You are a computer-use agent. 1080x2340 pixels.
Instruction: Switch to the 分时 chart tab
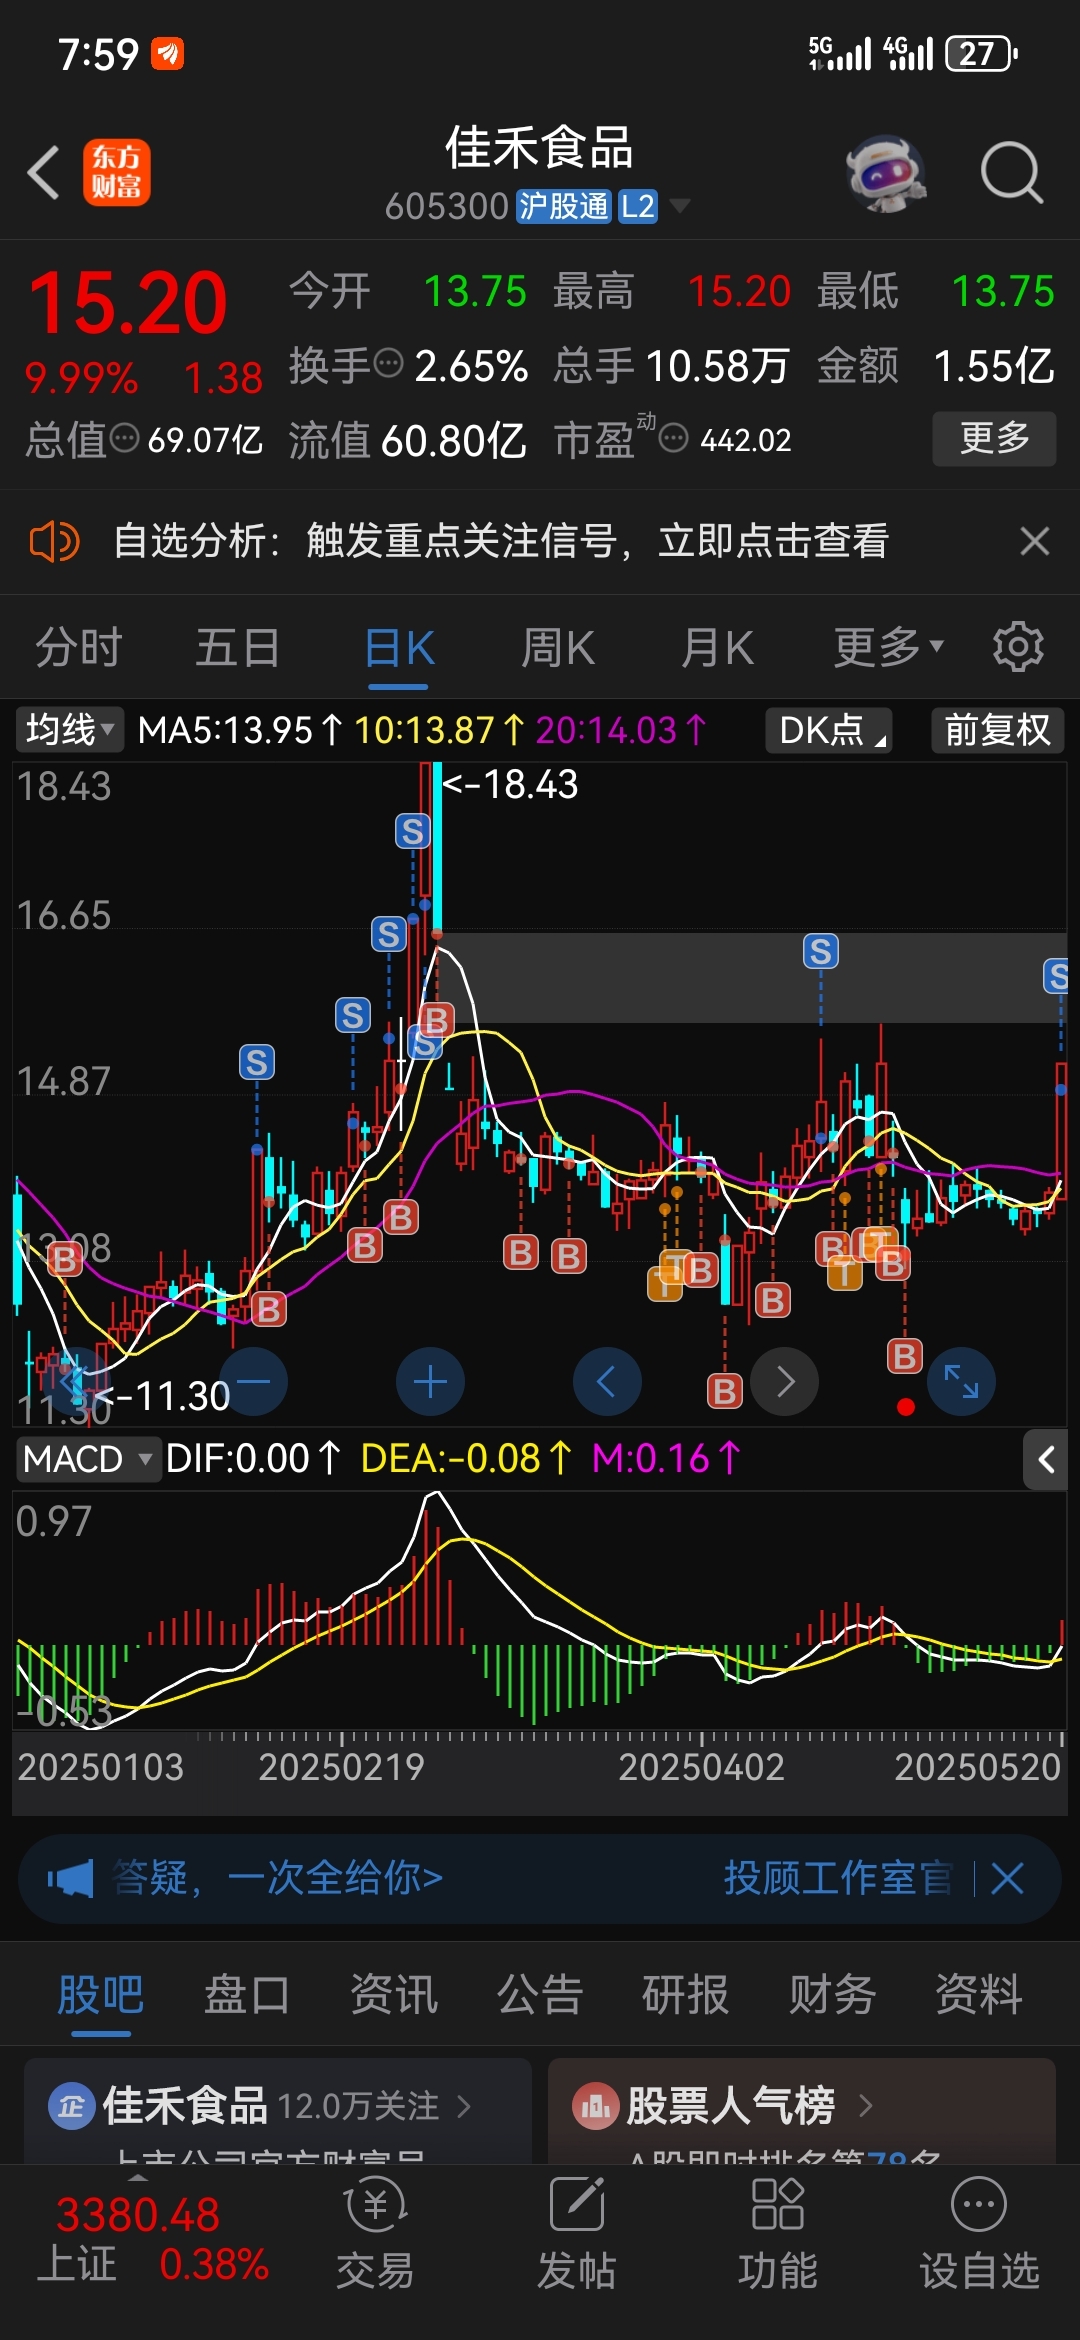pos(79,647)
